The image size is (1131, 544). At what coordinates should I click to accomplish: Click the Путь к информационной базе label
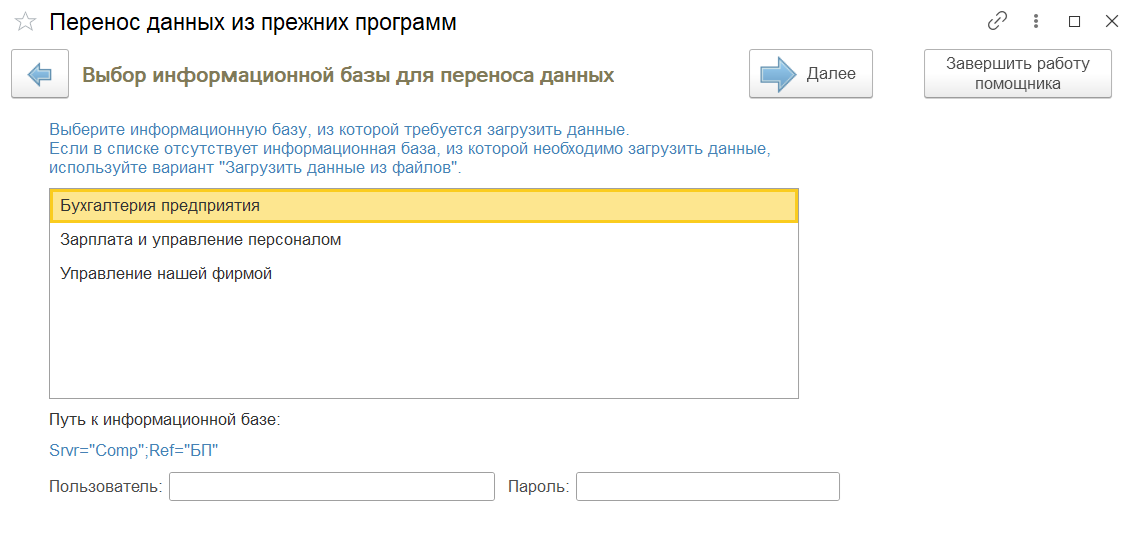coord(164,419)
